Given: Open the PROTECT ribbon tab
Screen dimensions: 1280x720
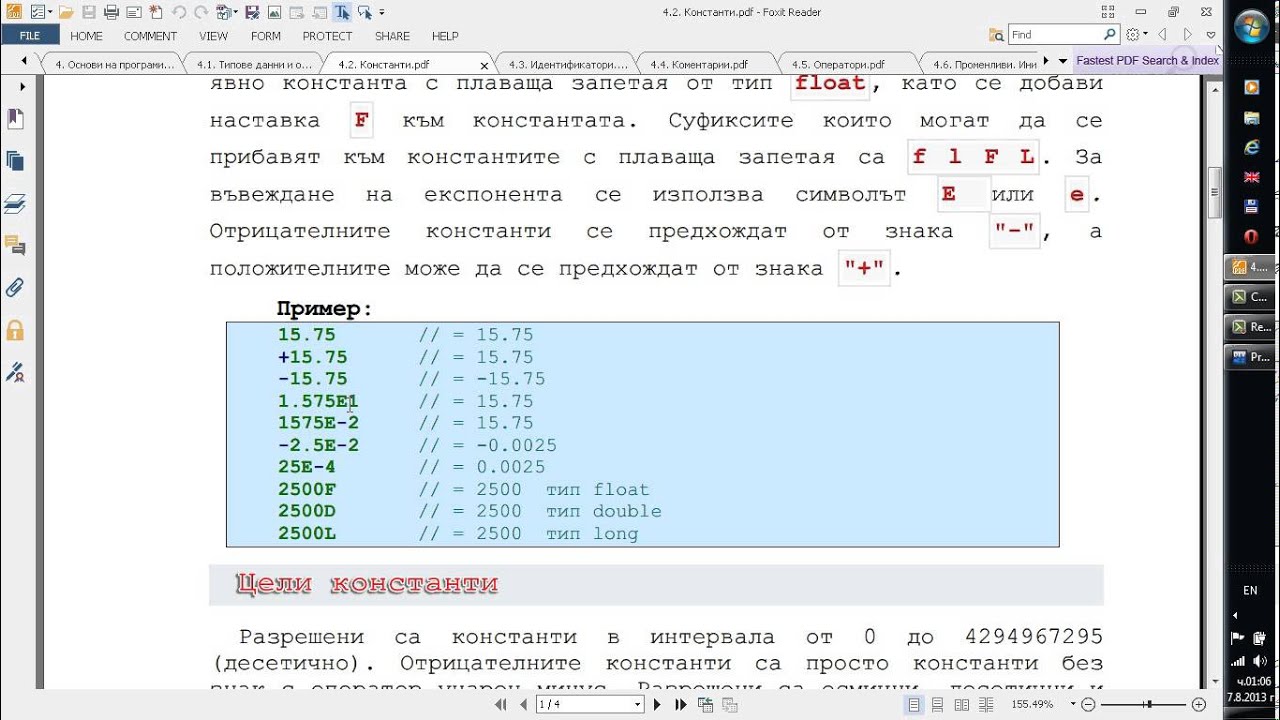Looking at the screenshot, I should [327, 36].
